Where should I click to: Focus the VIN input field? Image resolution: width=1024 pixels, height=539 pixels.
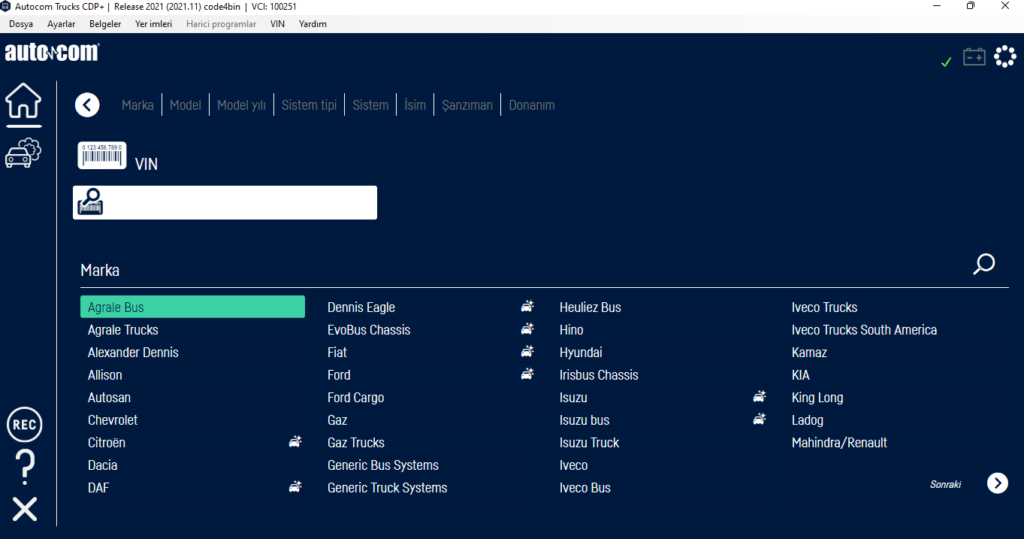point(225,203)
